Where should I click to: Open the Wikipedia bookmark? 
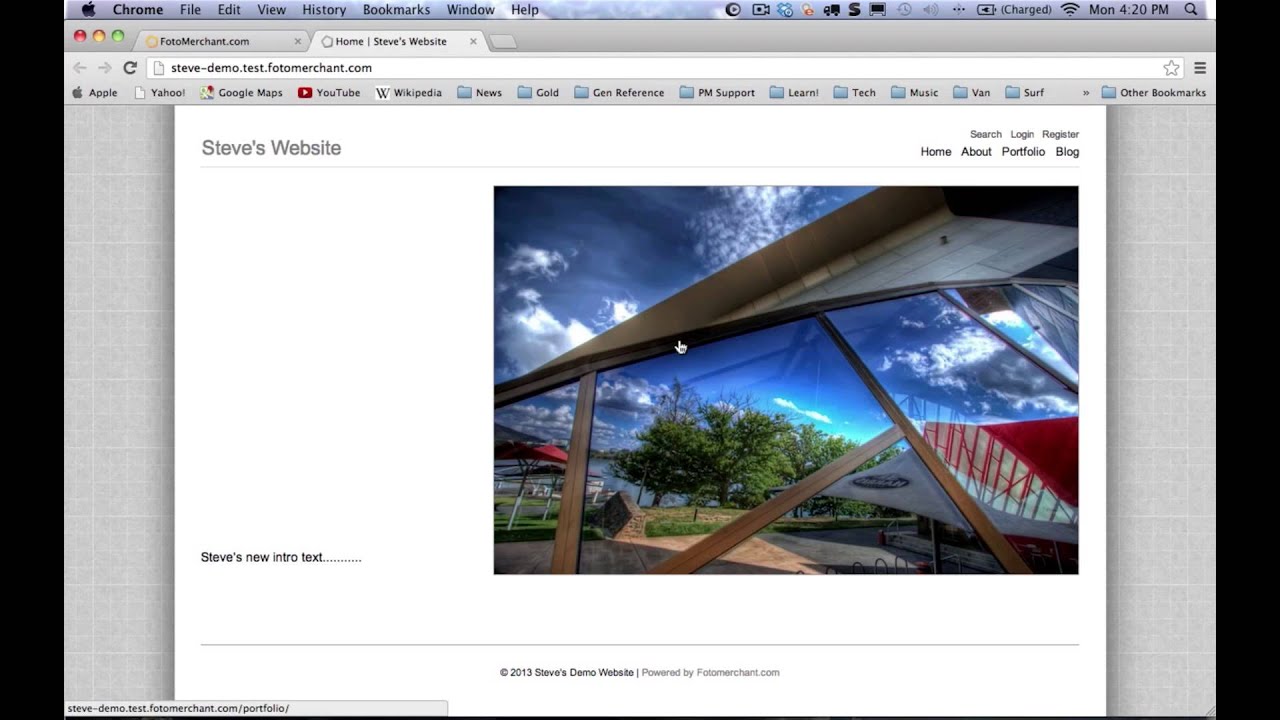[409, 92]
